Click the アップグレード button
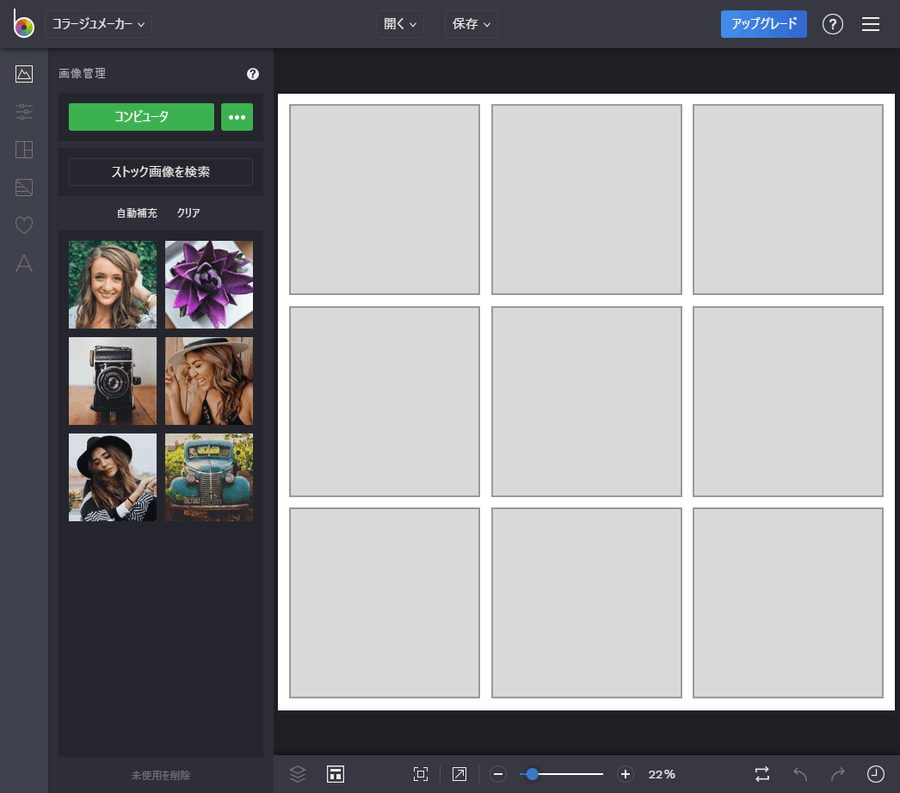Screen dimensions: 900x793 pyautogui.click(x=763, y=24)
